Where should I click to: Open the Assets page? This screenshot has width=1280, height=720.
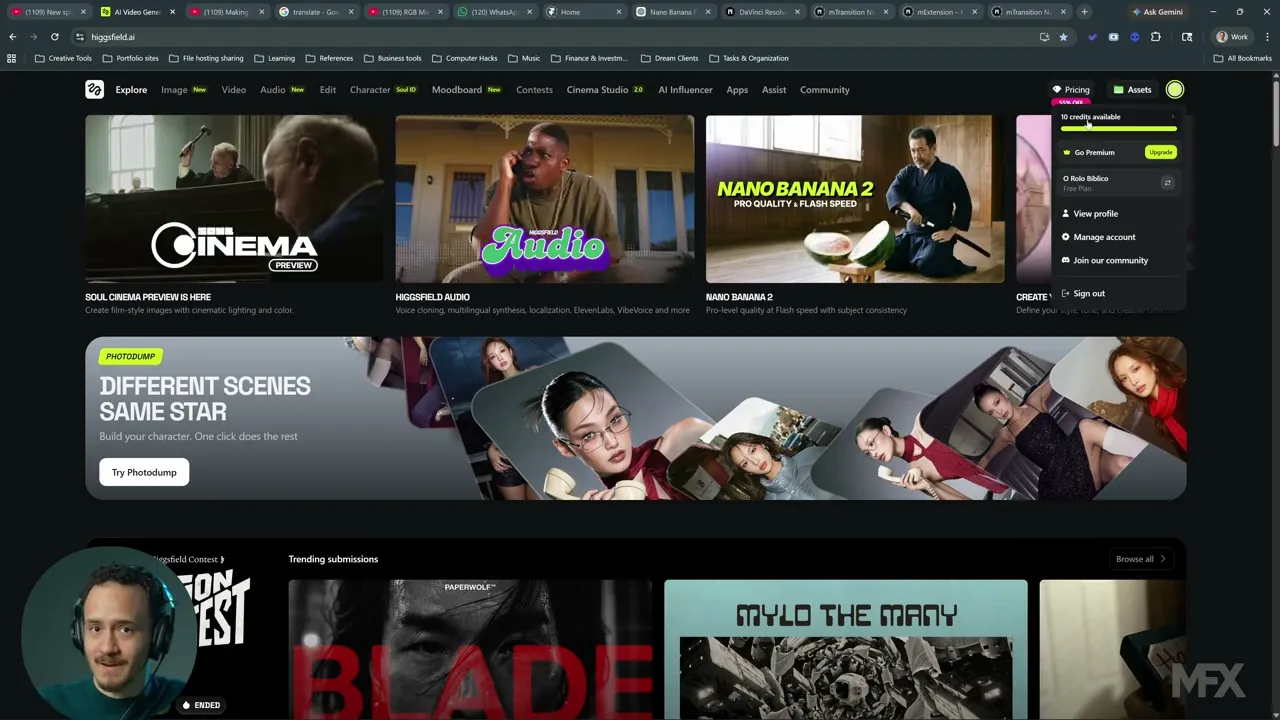(1132, 90)
